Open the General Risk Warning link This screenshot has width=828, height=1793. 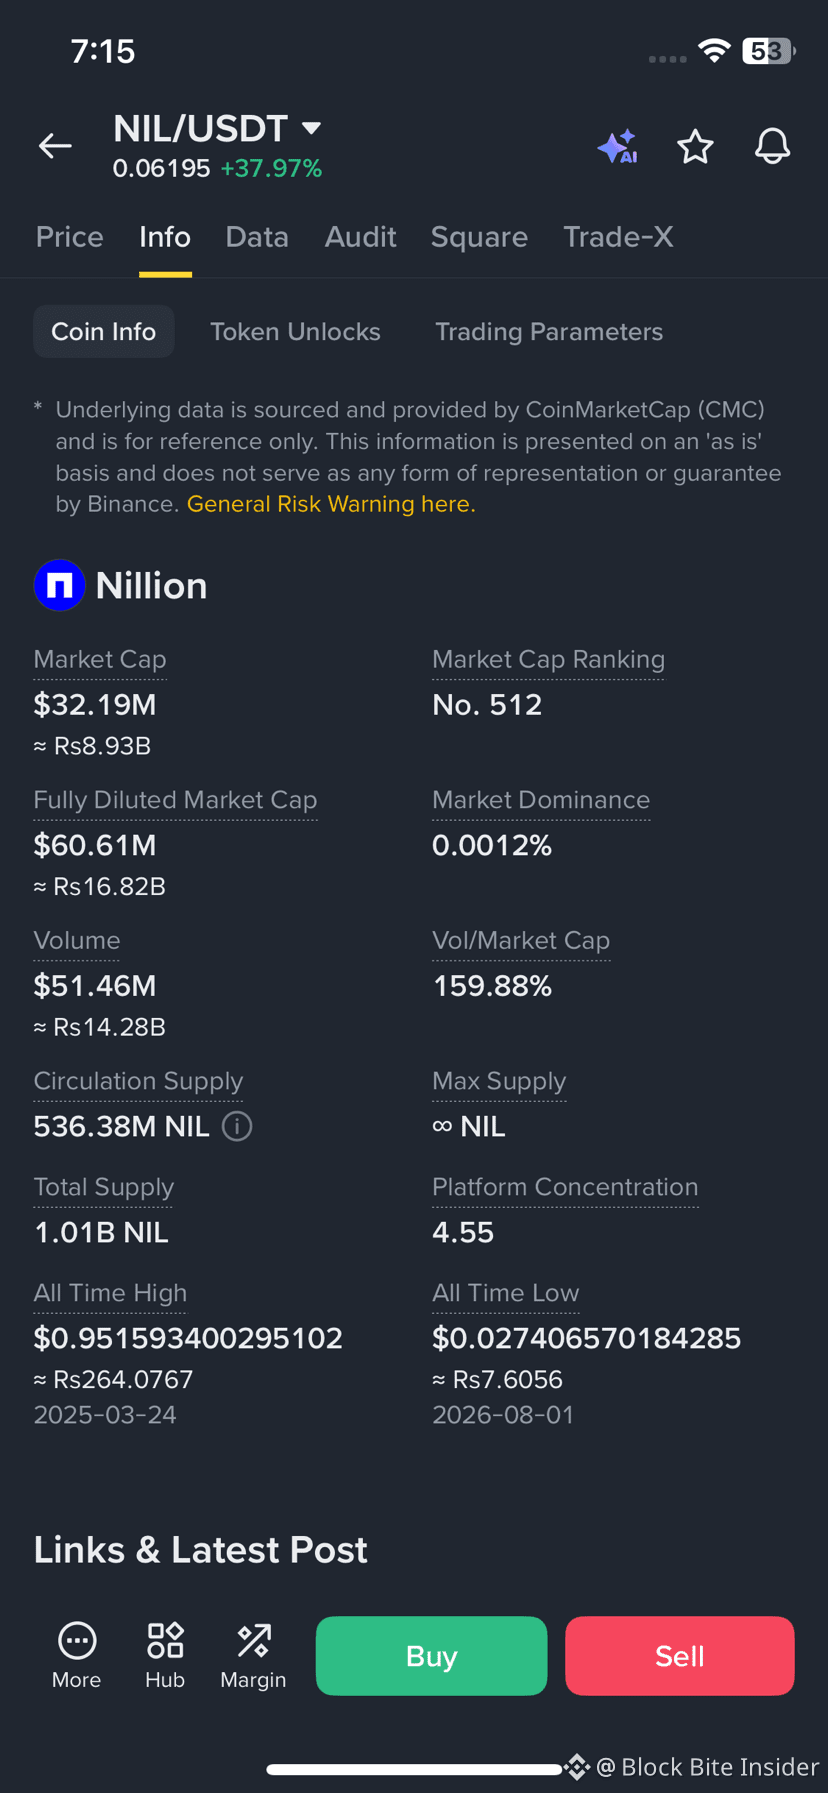click(x=331, y=504)
